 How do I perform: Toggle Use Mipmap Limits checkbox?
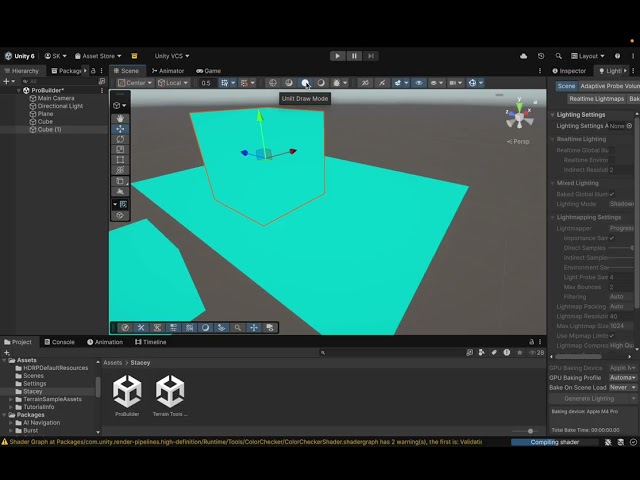click(x=611, y=336)
